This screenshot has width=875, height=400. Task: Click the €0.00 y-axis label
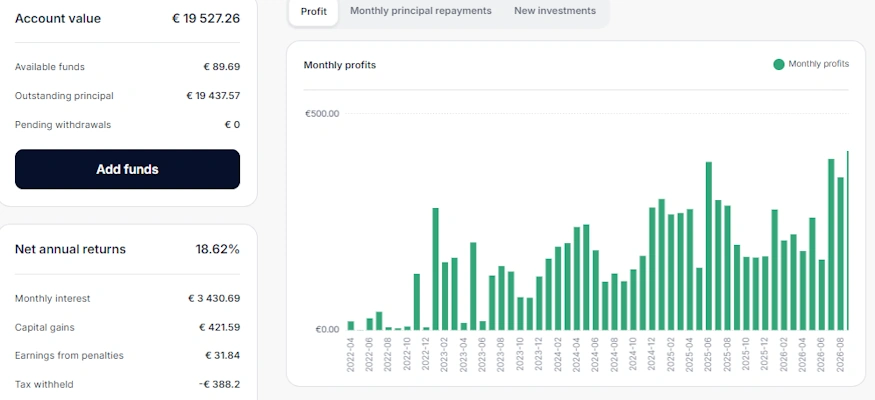click(327, 329)
